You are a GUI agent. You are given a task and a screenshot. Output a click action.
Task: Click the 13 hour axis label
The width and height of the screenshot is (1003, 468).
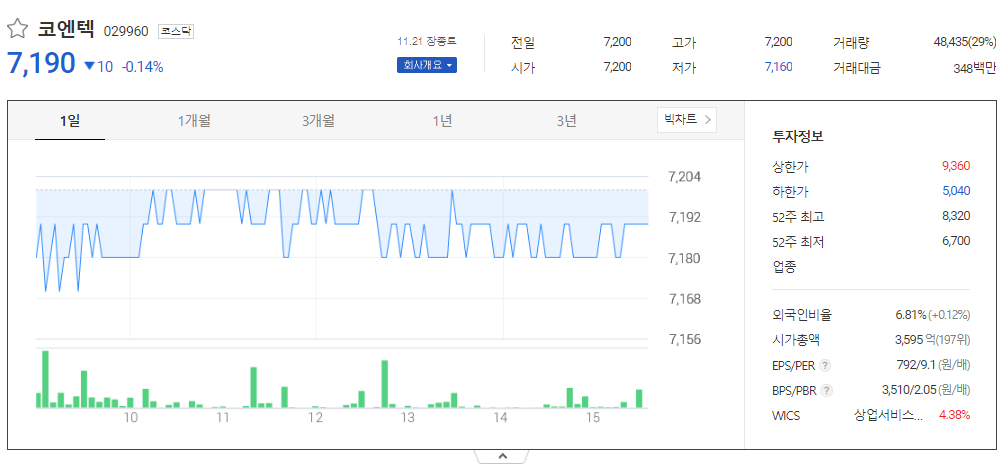click(407, 417)
